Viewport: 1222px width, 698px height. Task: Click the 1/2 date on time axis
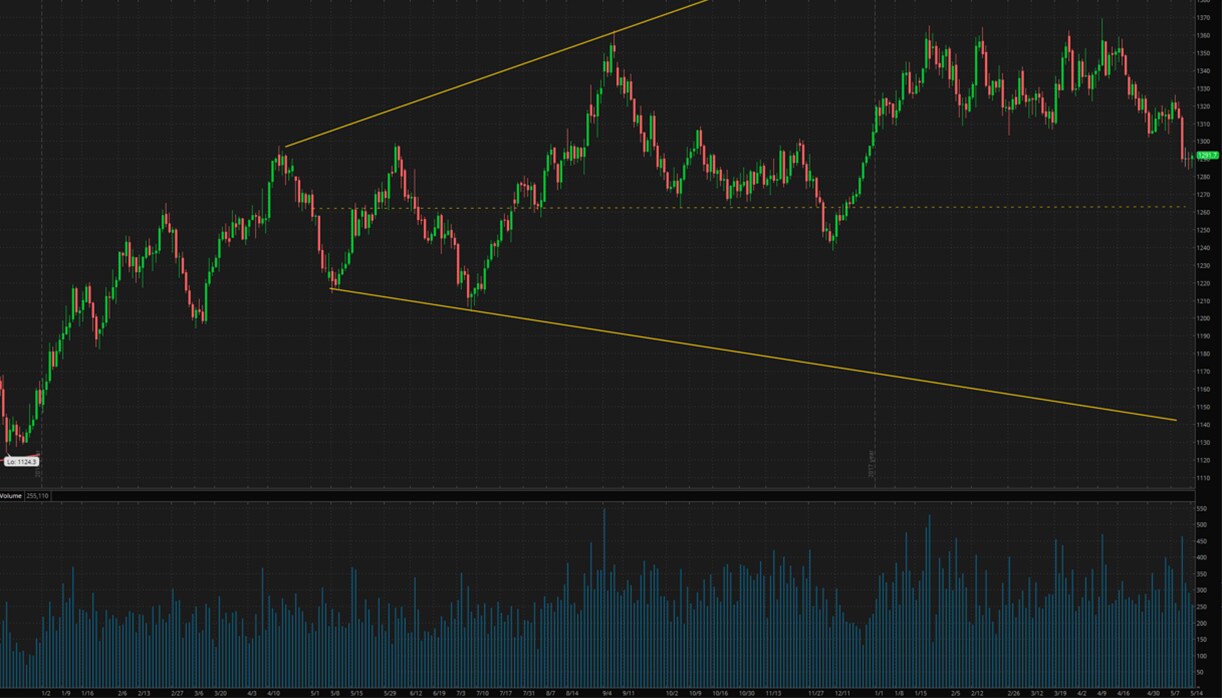click(46, 692)
